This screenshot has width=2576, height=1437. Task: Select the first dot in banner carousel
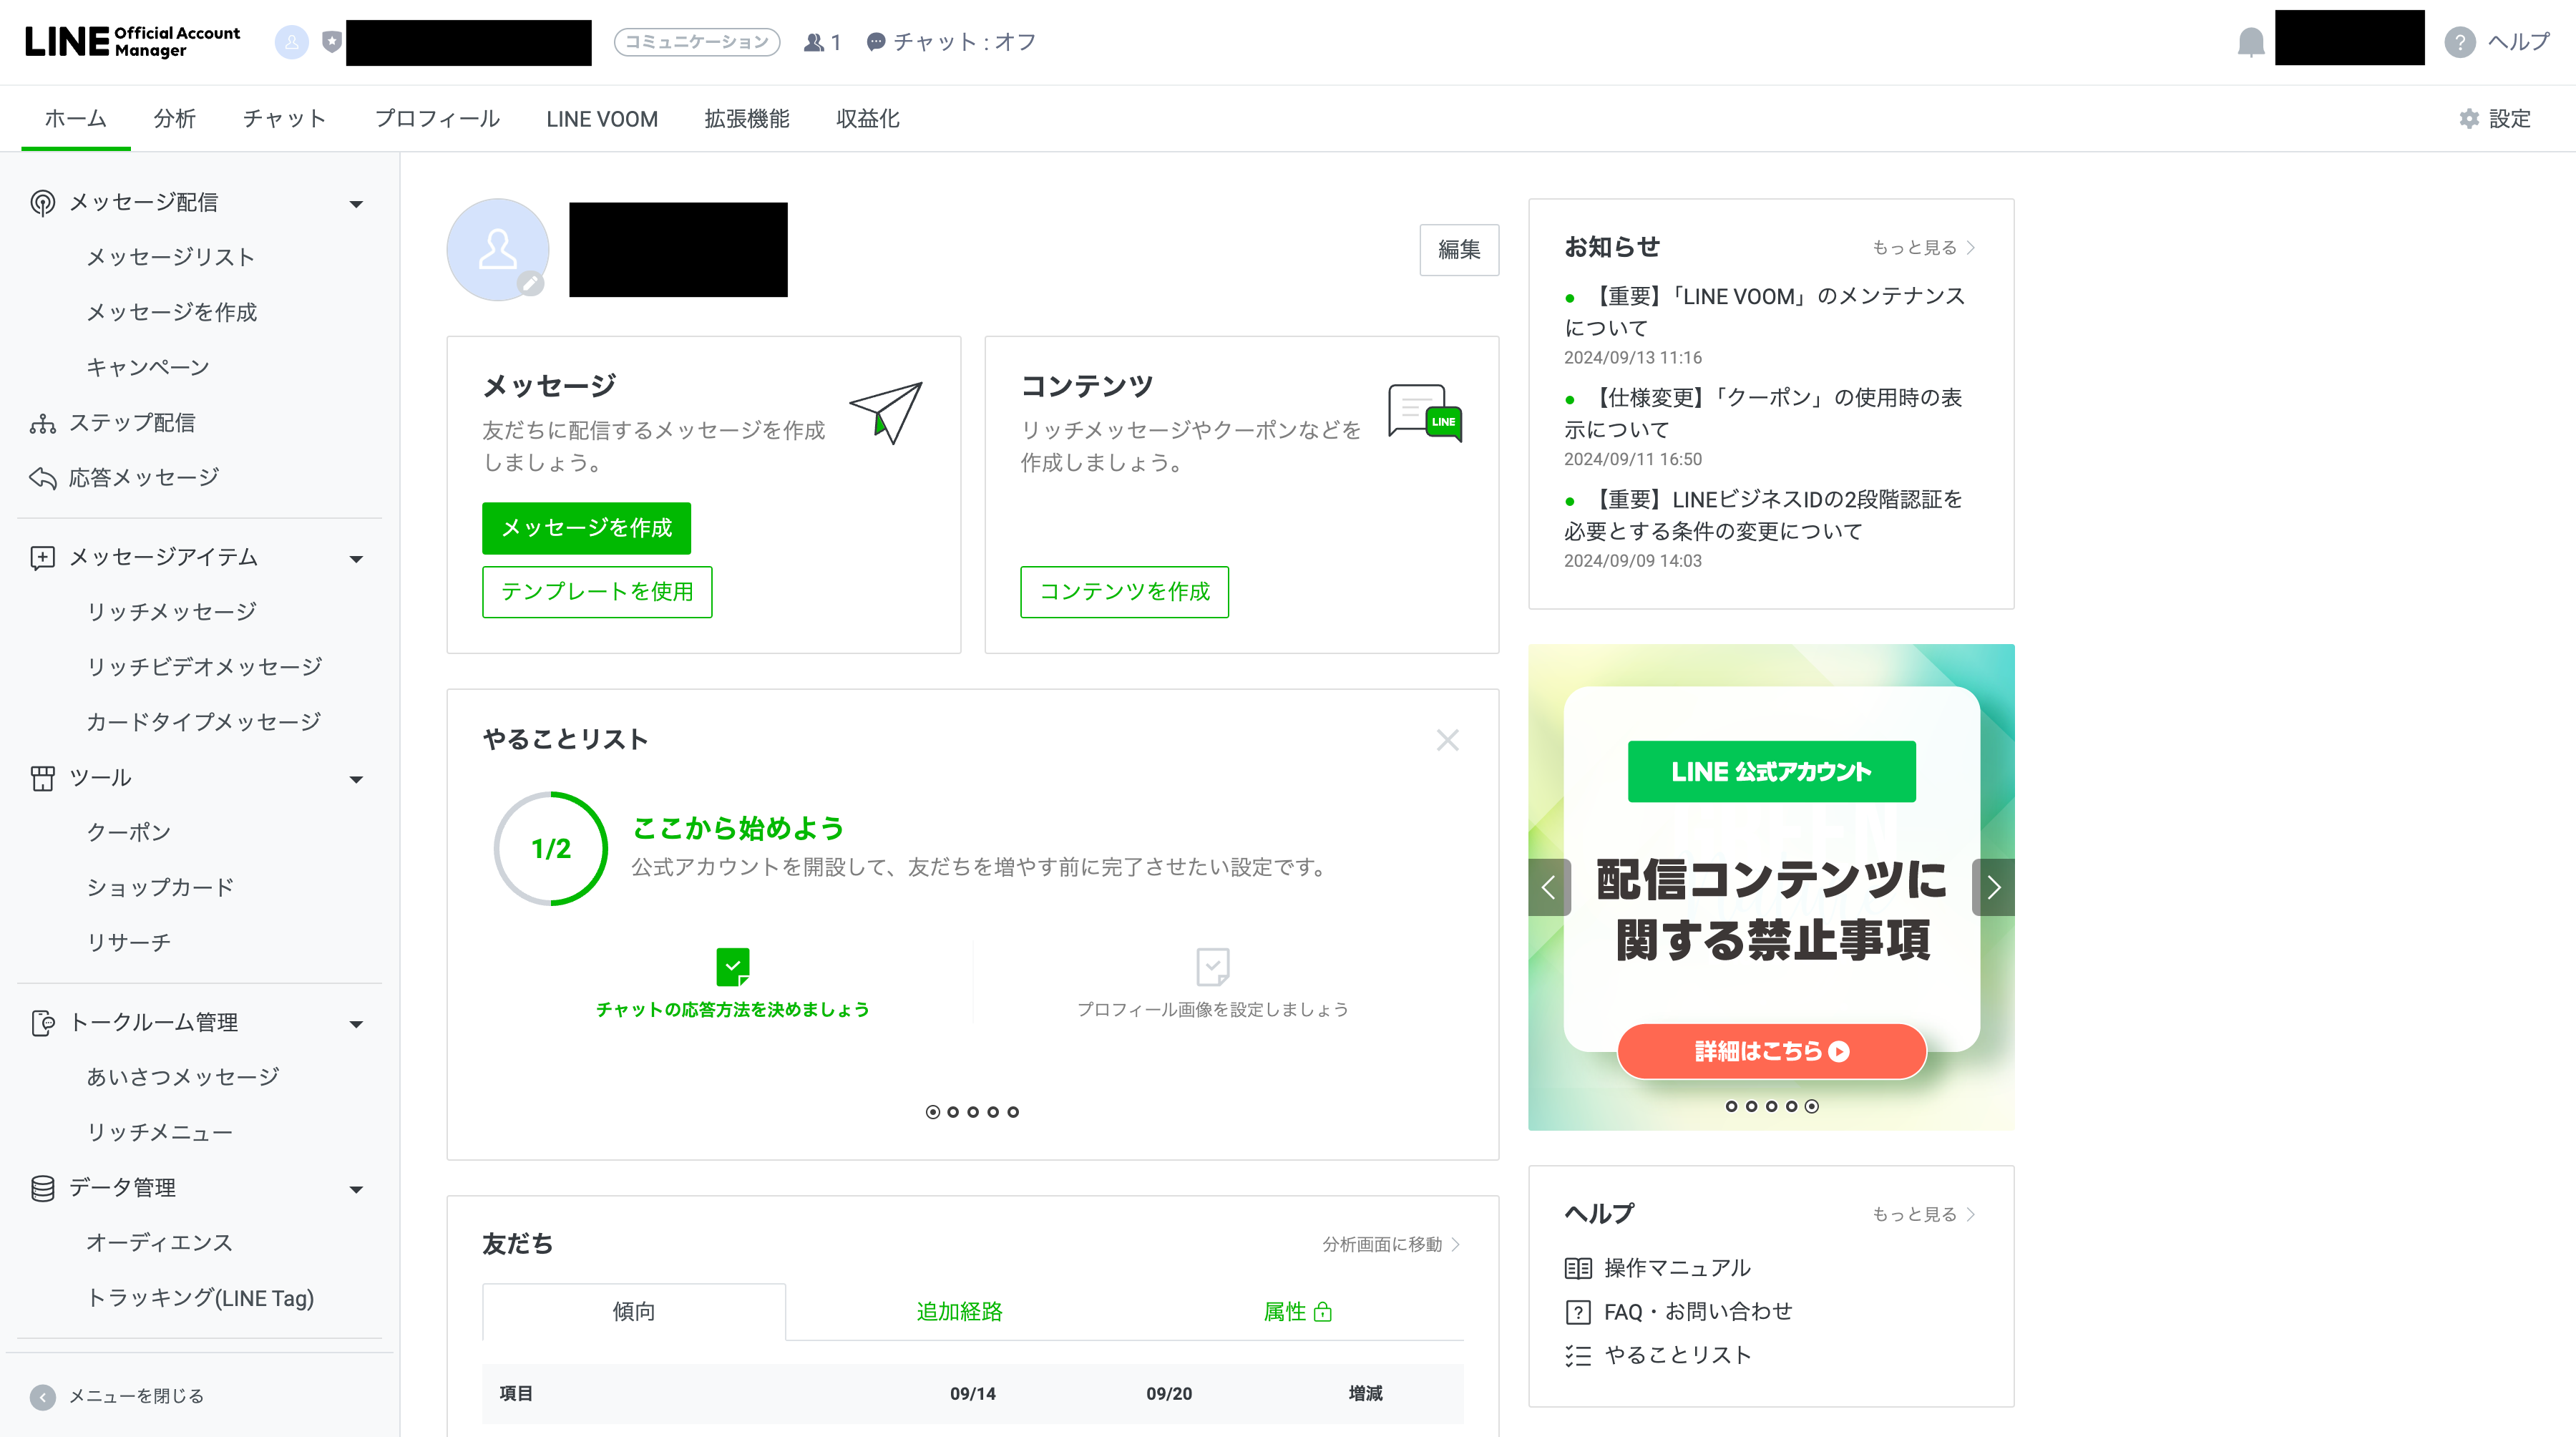(x=1731, y=1106)
